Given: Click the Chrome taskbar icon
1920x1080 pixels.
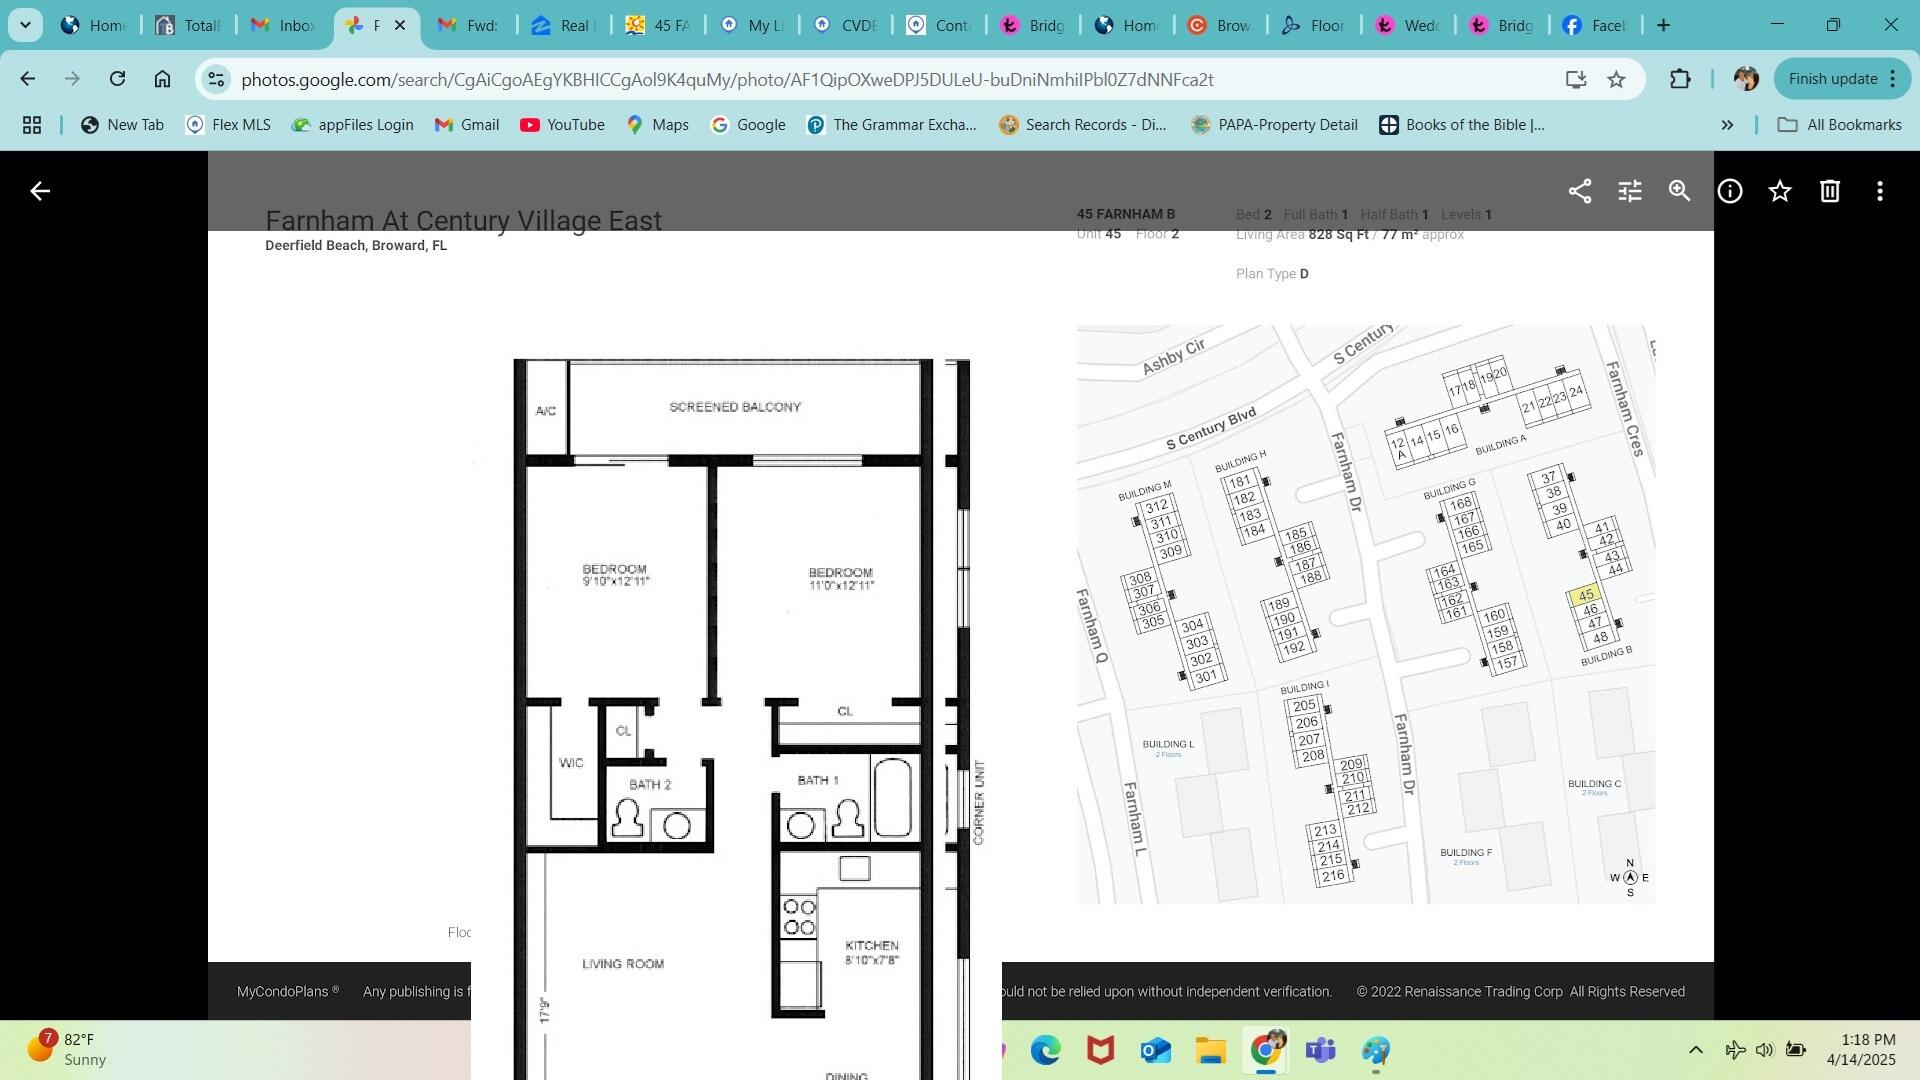Looking at the screenshot, I should [1265, 1050].
